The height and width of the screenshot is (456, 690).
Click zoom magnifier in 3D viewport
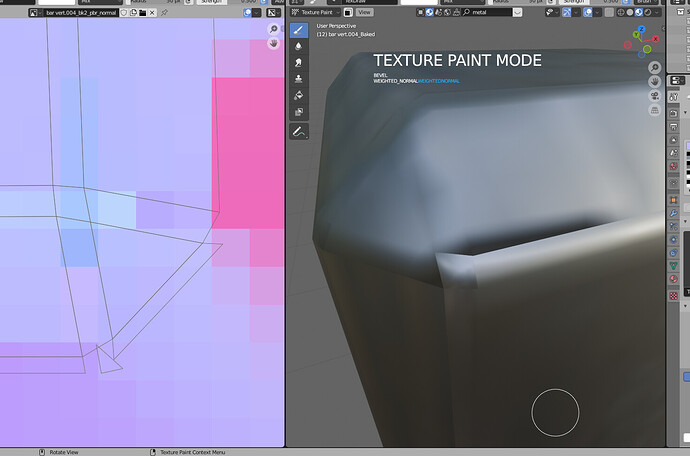point(655,67)
